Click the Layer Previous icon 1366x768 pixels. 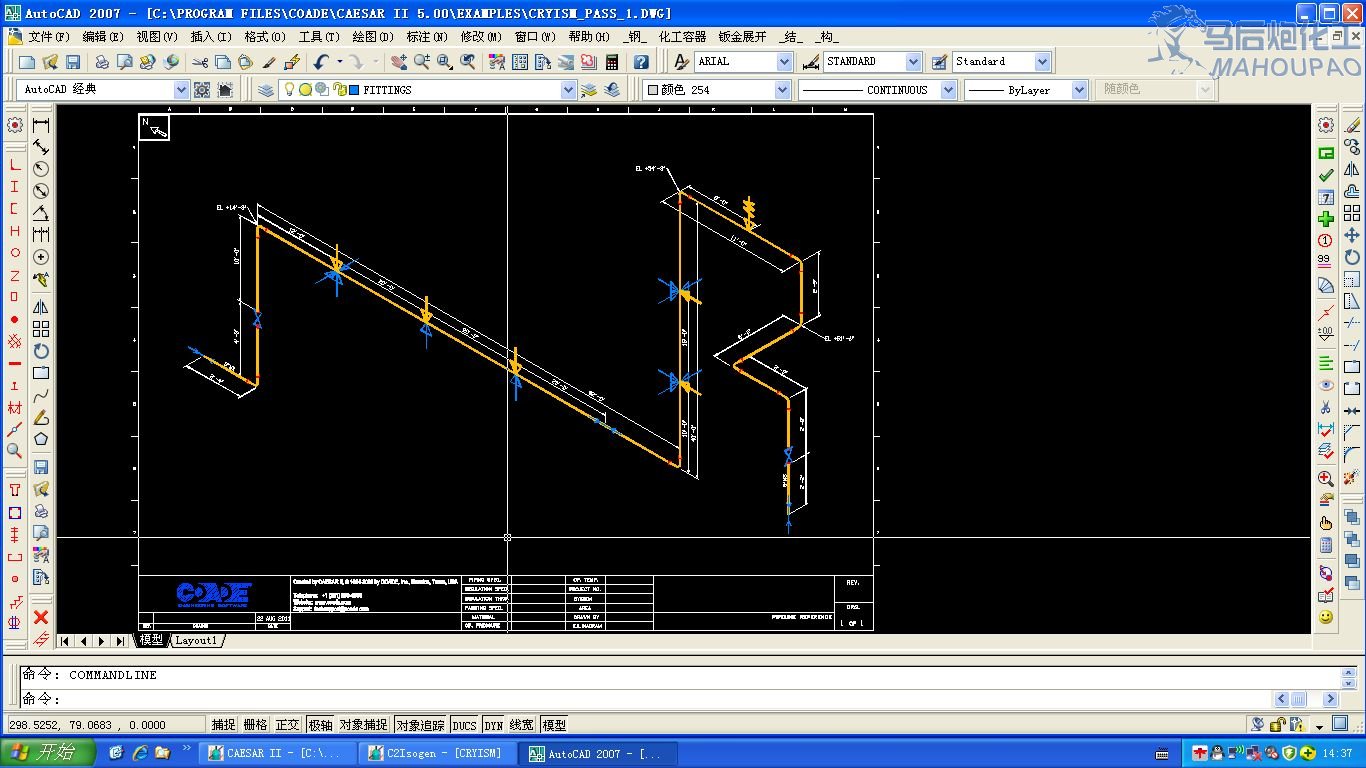[x=612, y=90]
